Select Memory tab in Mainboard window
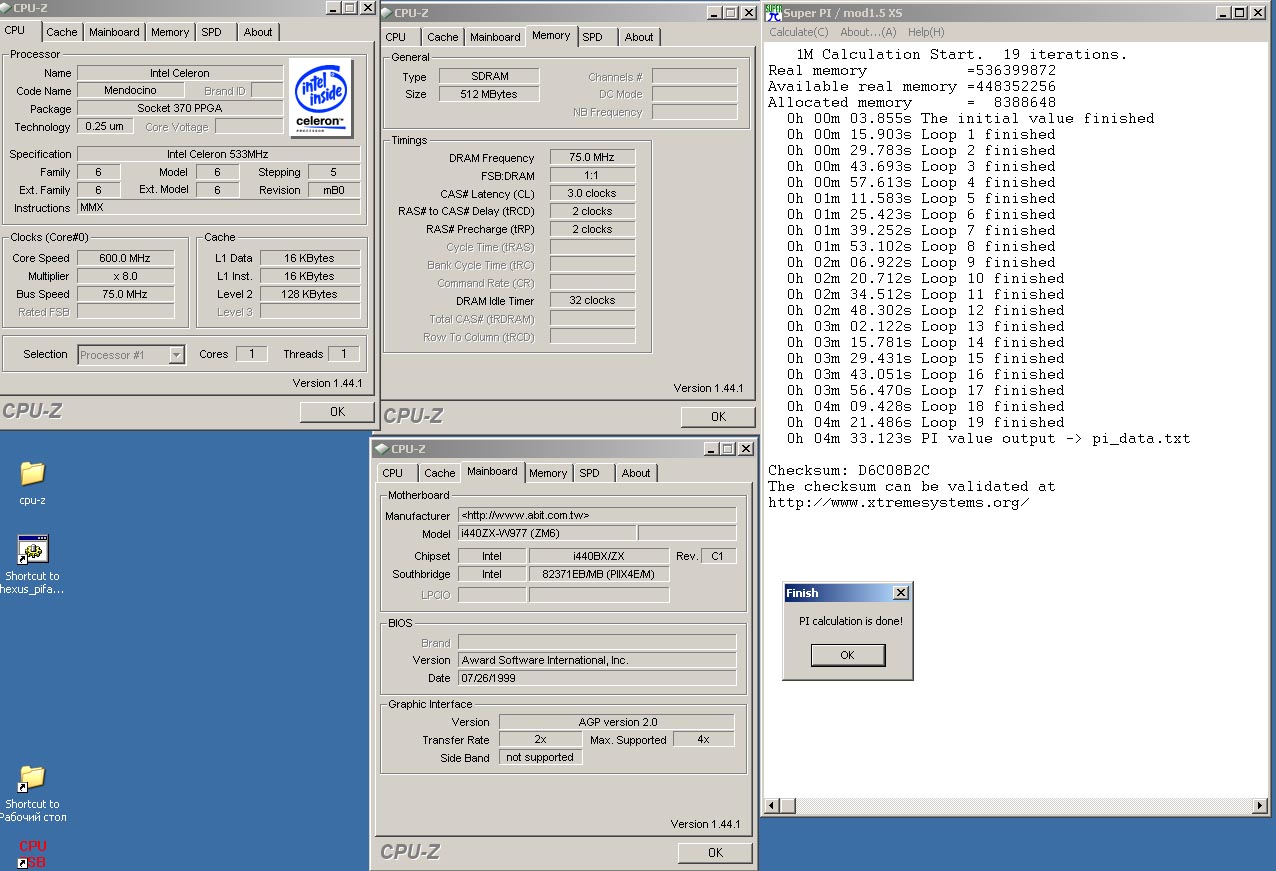 click(x=548, y=473)
